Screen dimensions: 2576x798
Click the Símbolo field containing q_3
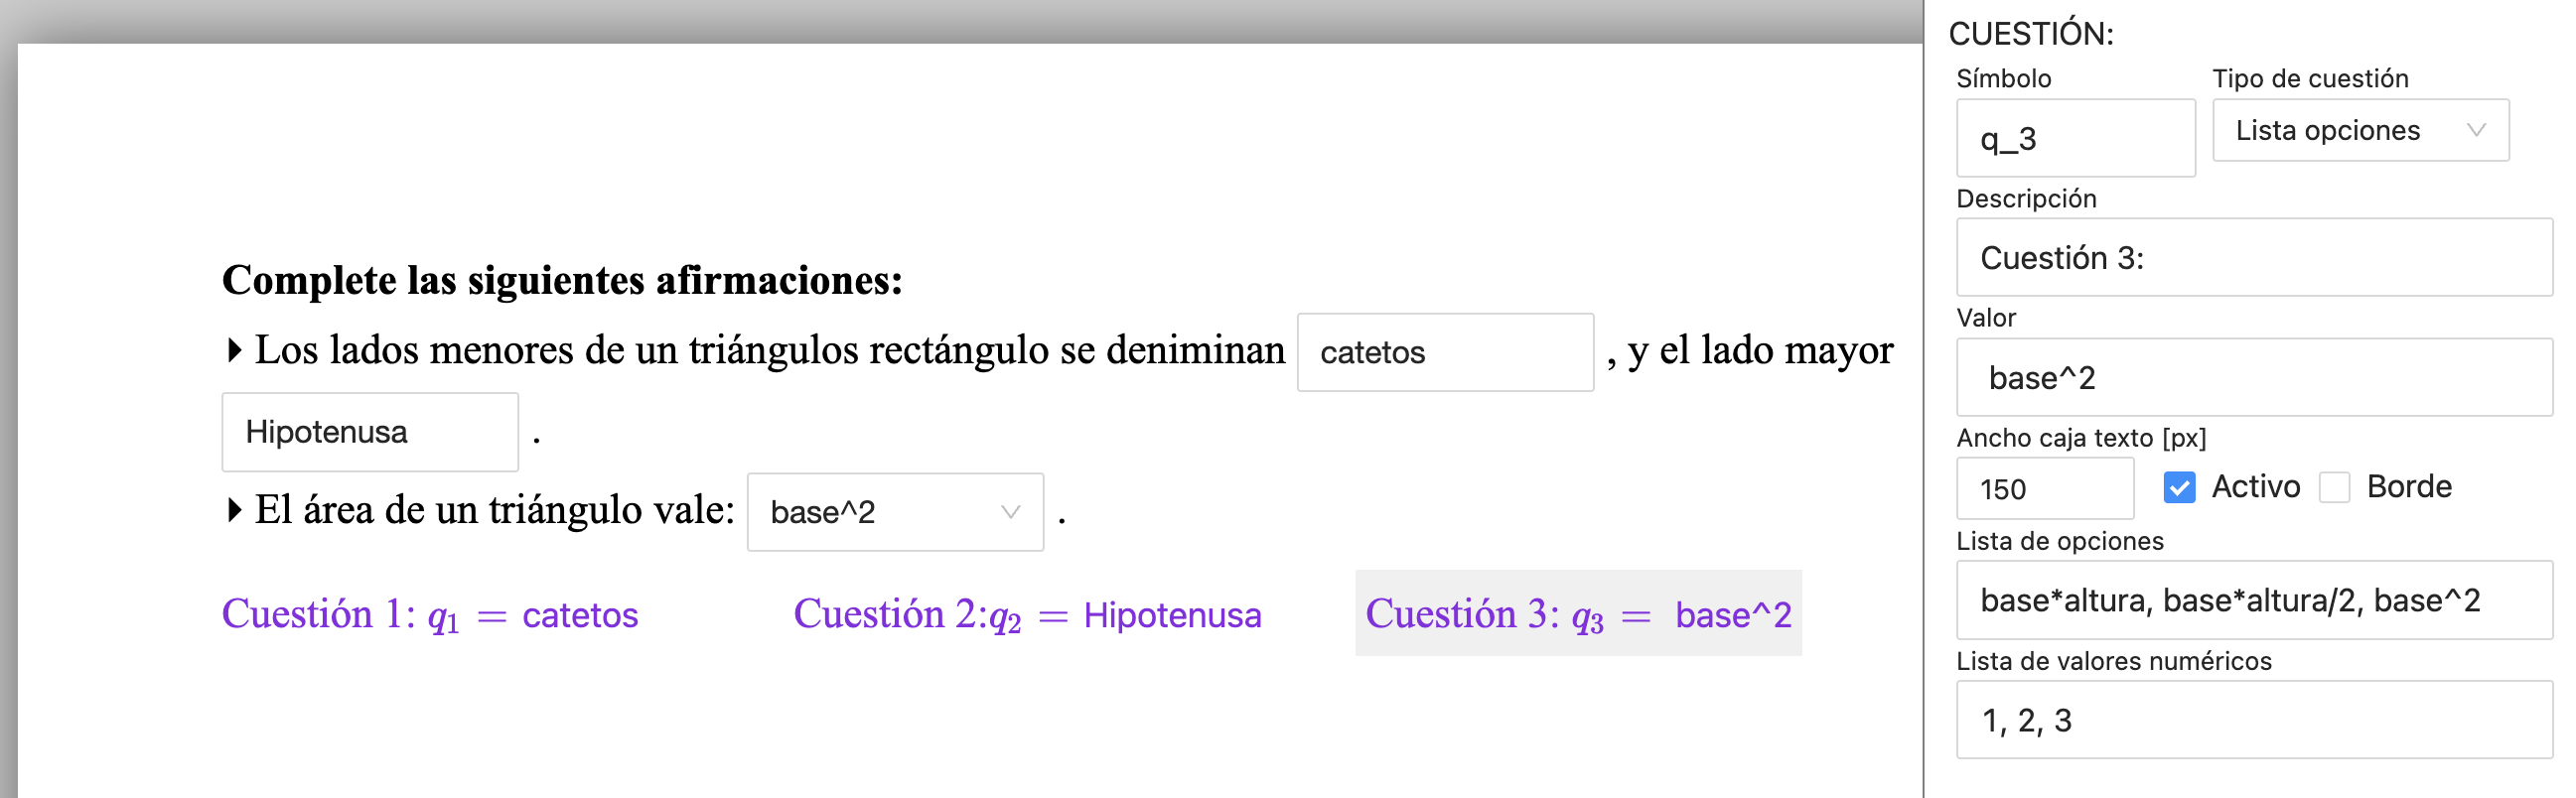tap(2074, 138)
